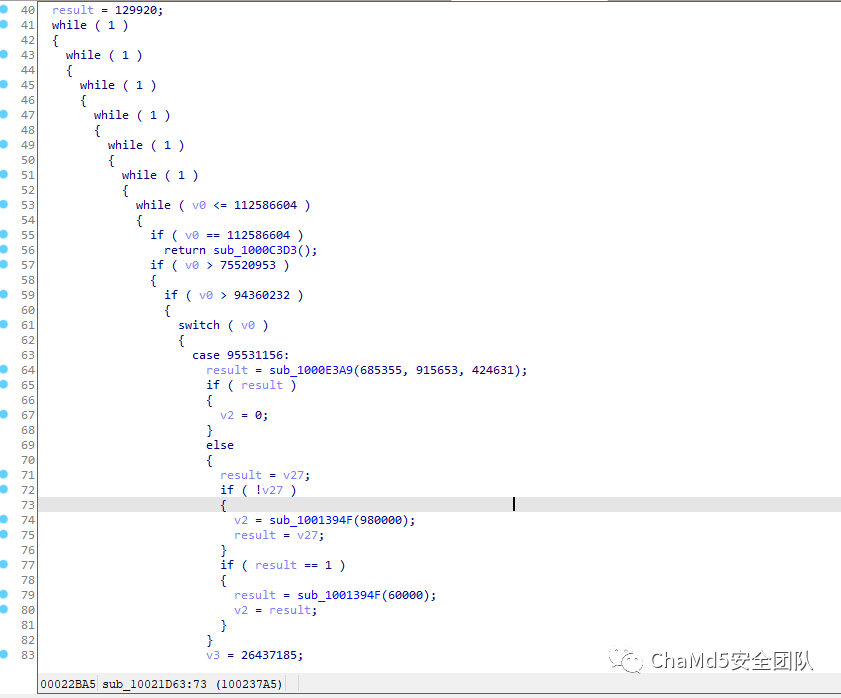Set breakpoint at line 57 marker
This screenshot has height=698, width=841.
click(x=3, y=264)
